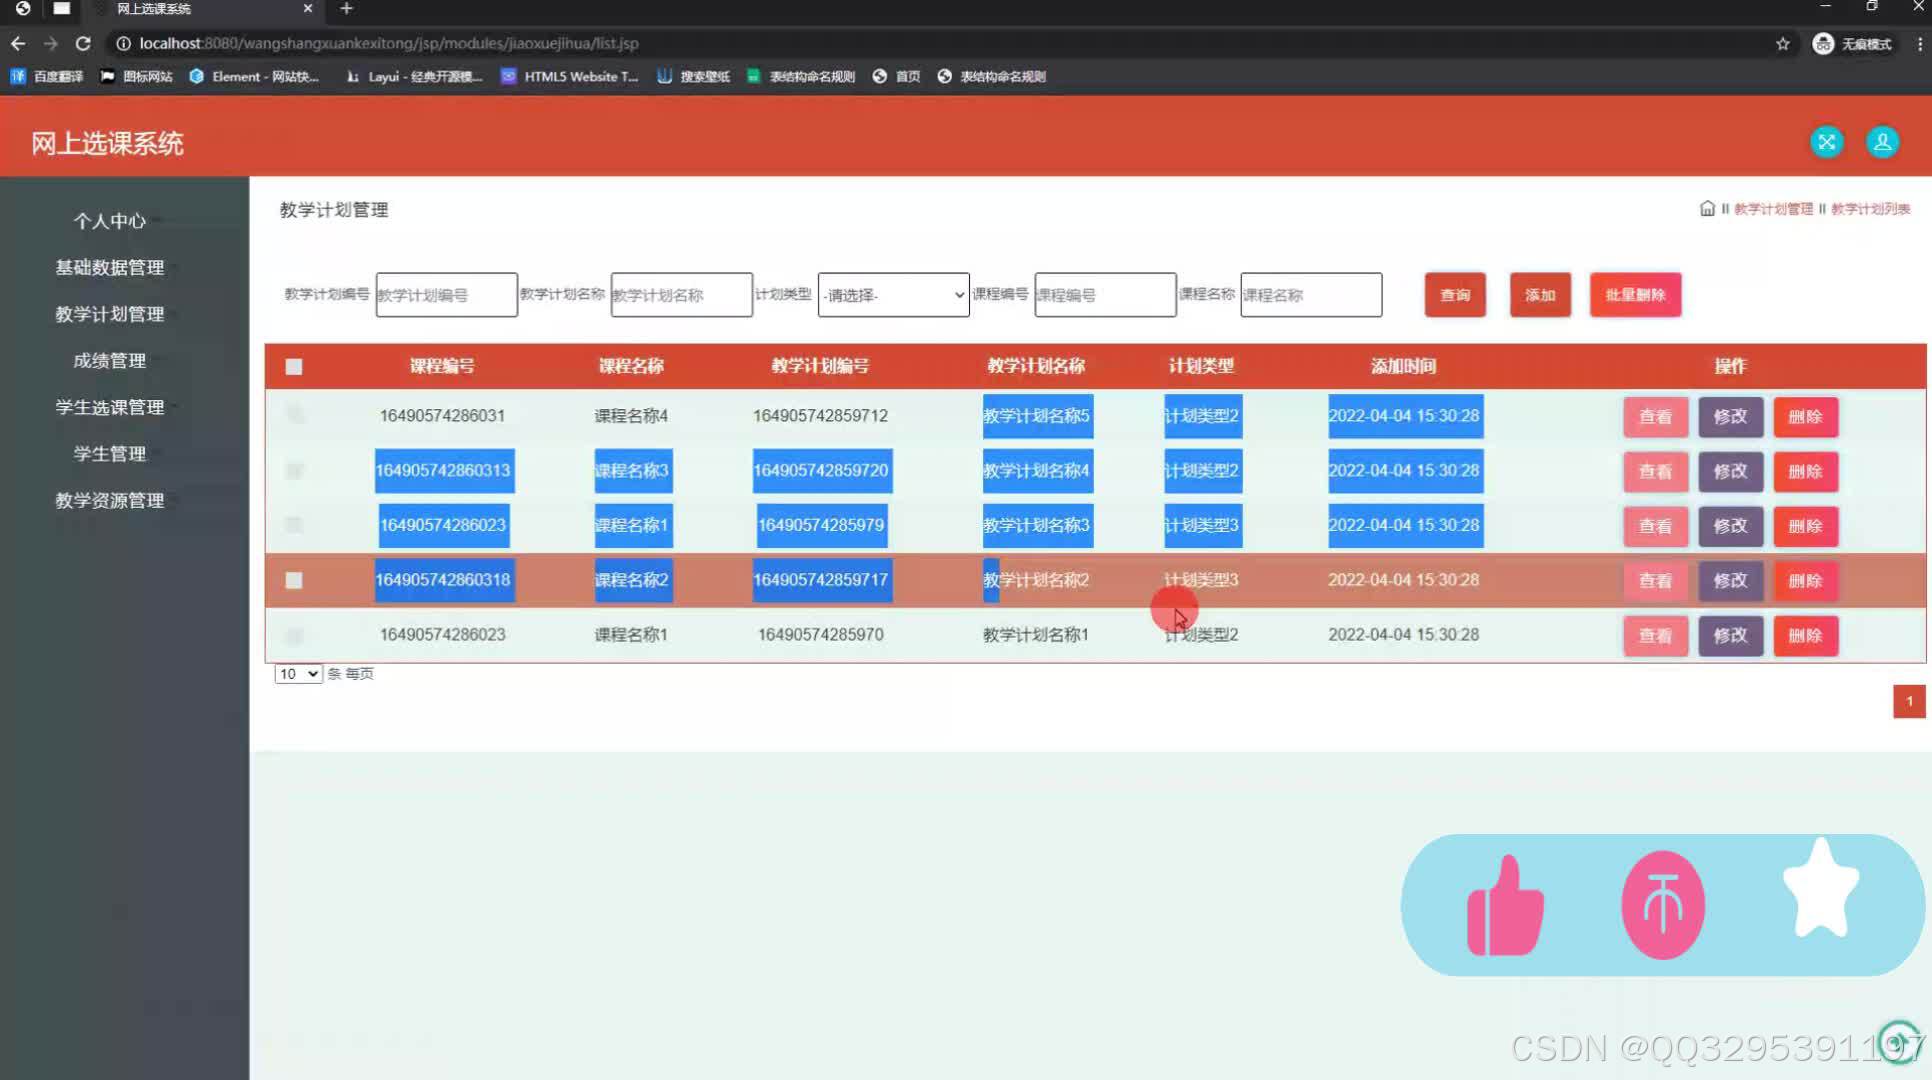Click the circular widget icon at bottom right
Screen dimensions: 1932x1080
pyautogui.click(x=1899, y=1041)
